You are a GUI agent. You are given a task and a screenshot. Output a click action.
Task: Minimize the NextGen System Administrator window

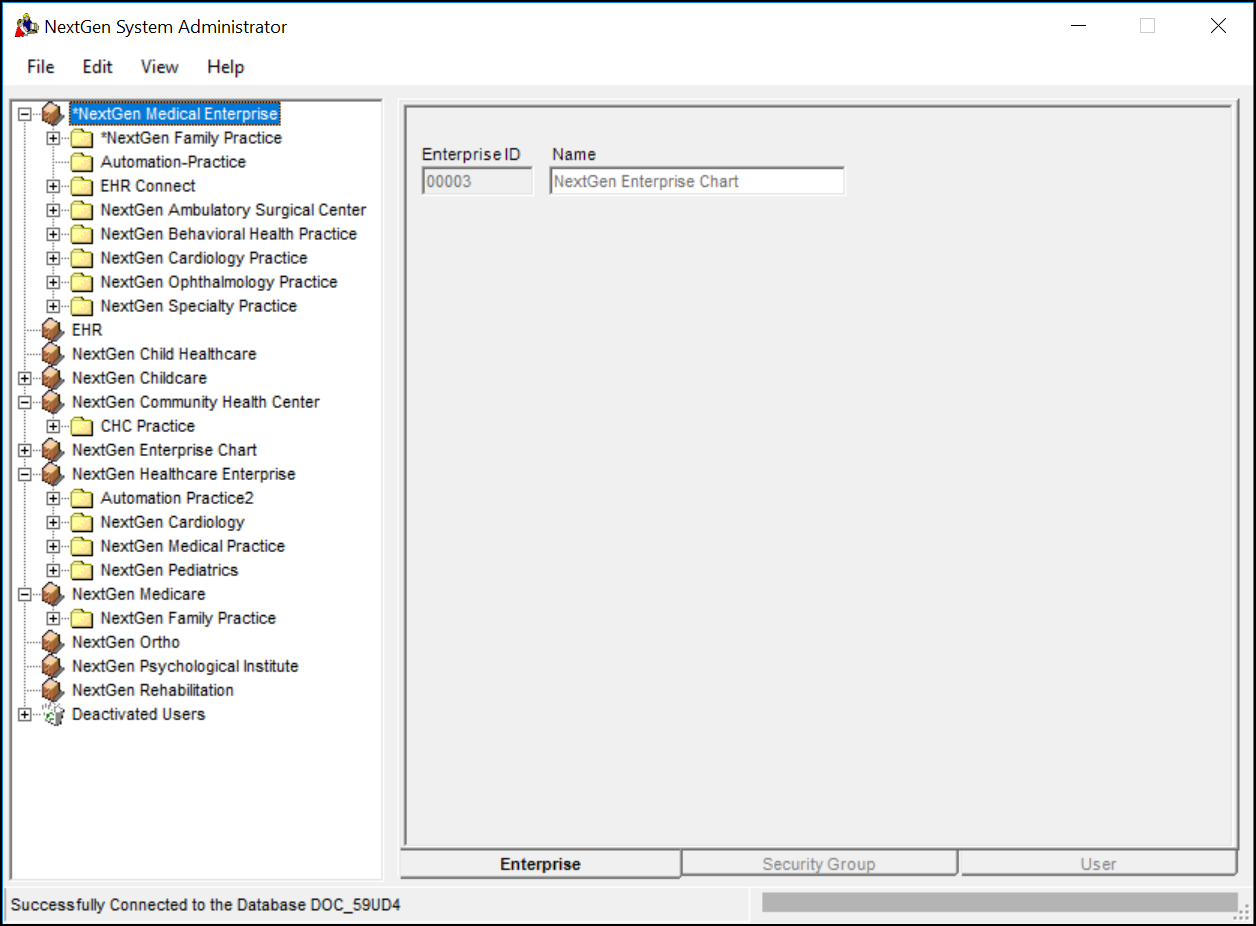(1078, 27)
